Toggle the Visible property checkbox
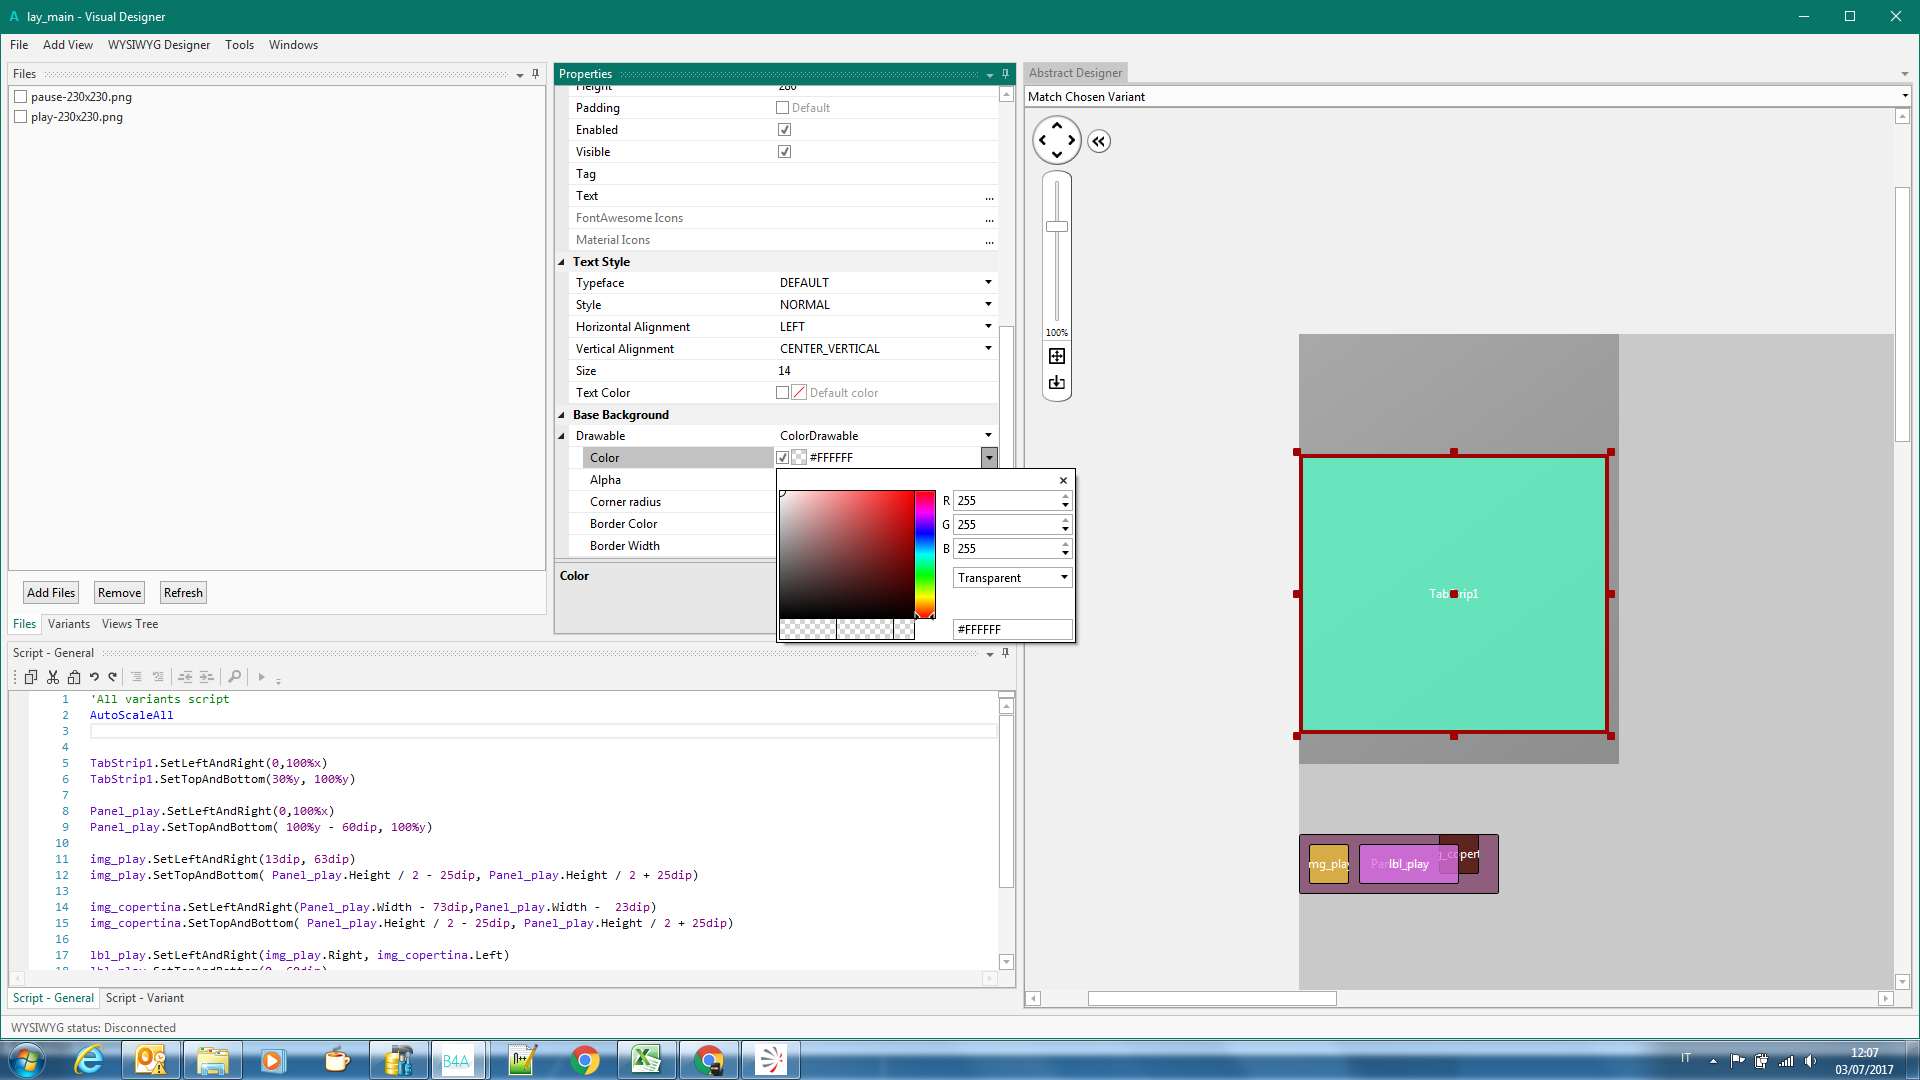 tap(784, 152)
